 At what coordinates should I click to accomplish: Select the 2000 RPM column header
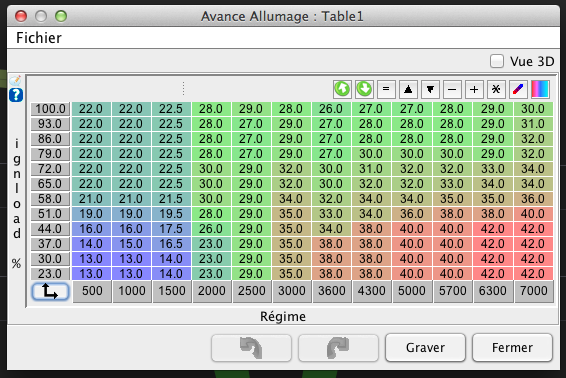pyautogui.click(x=212, y=291)
